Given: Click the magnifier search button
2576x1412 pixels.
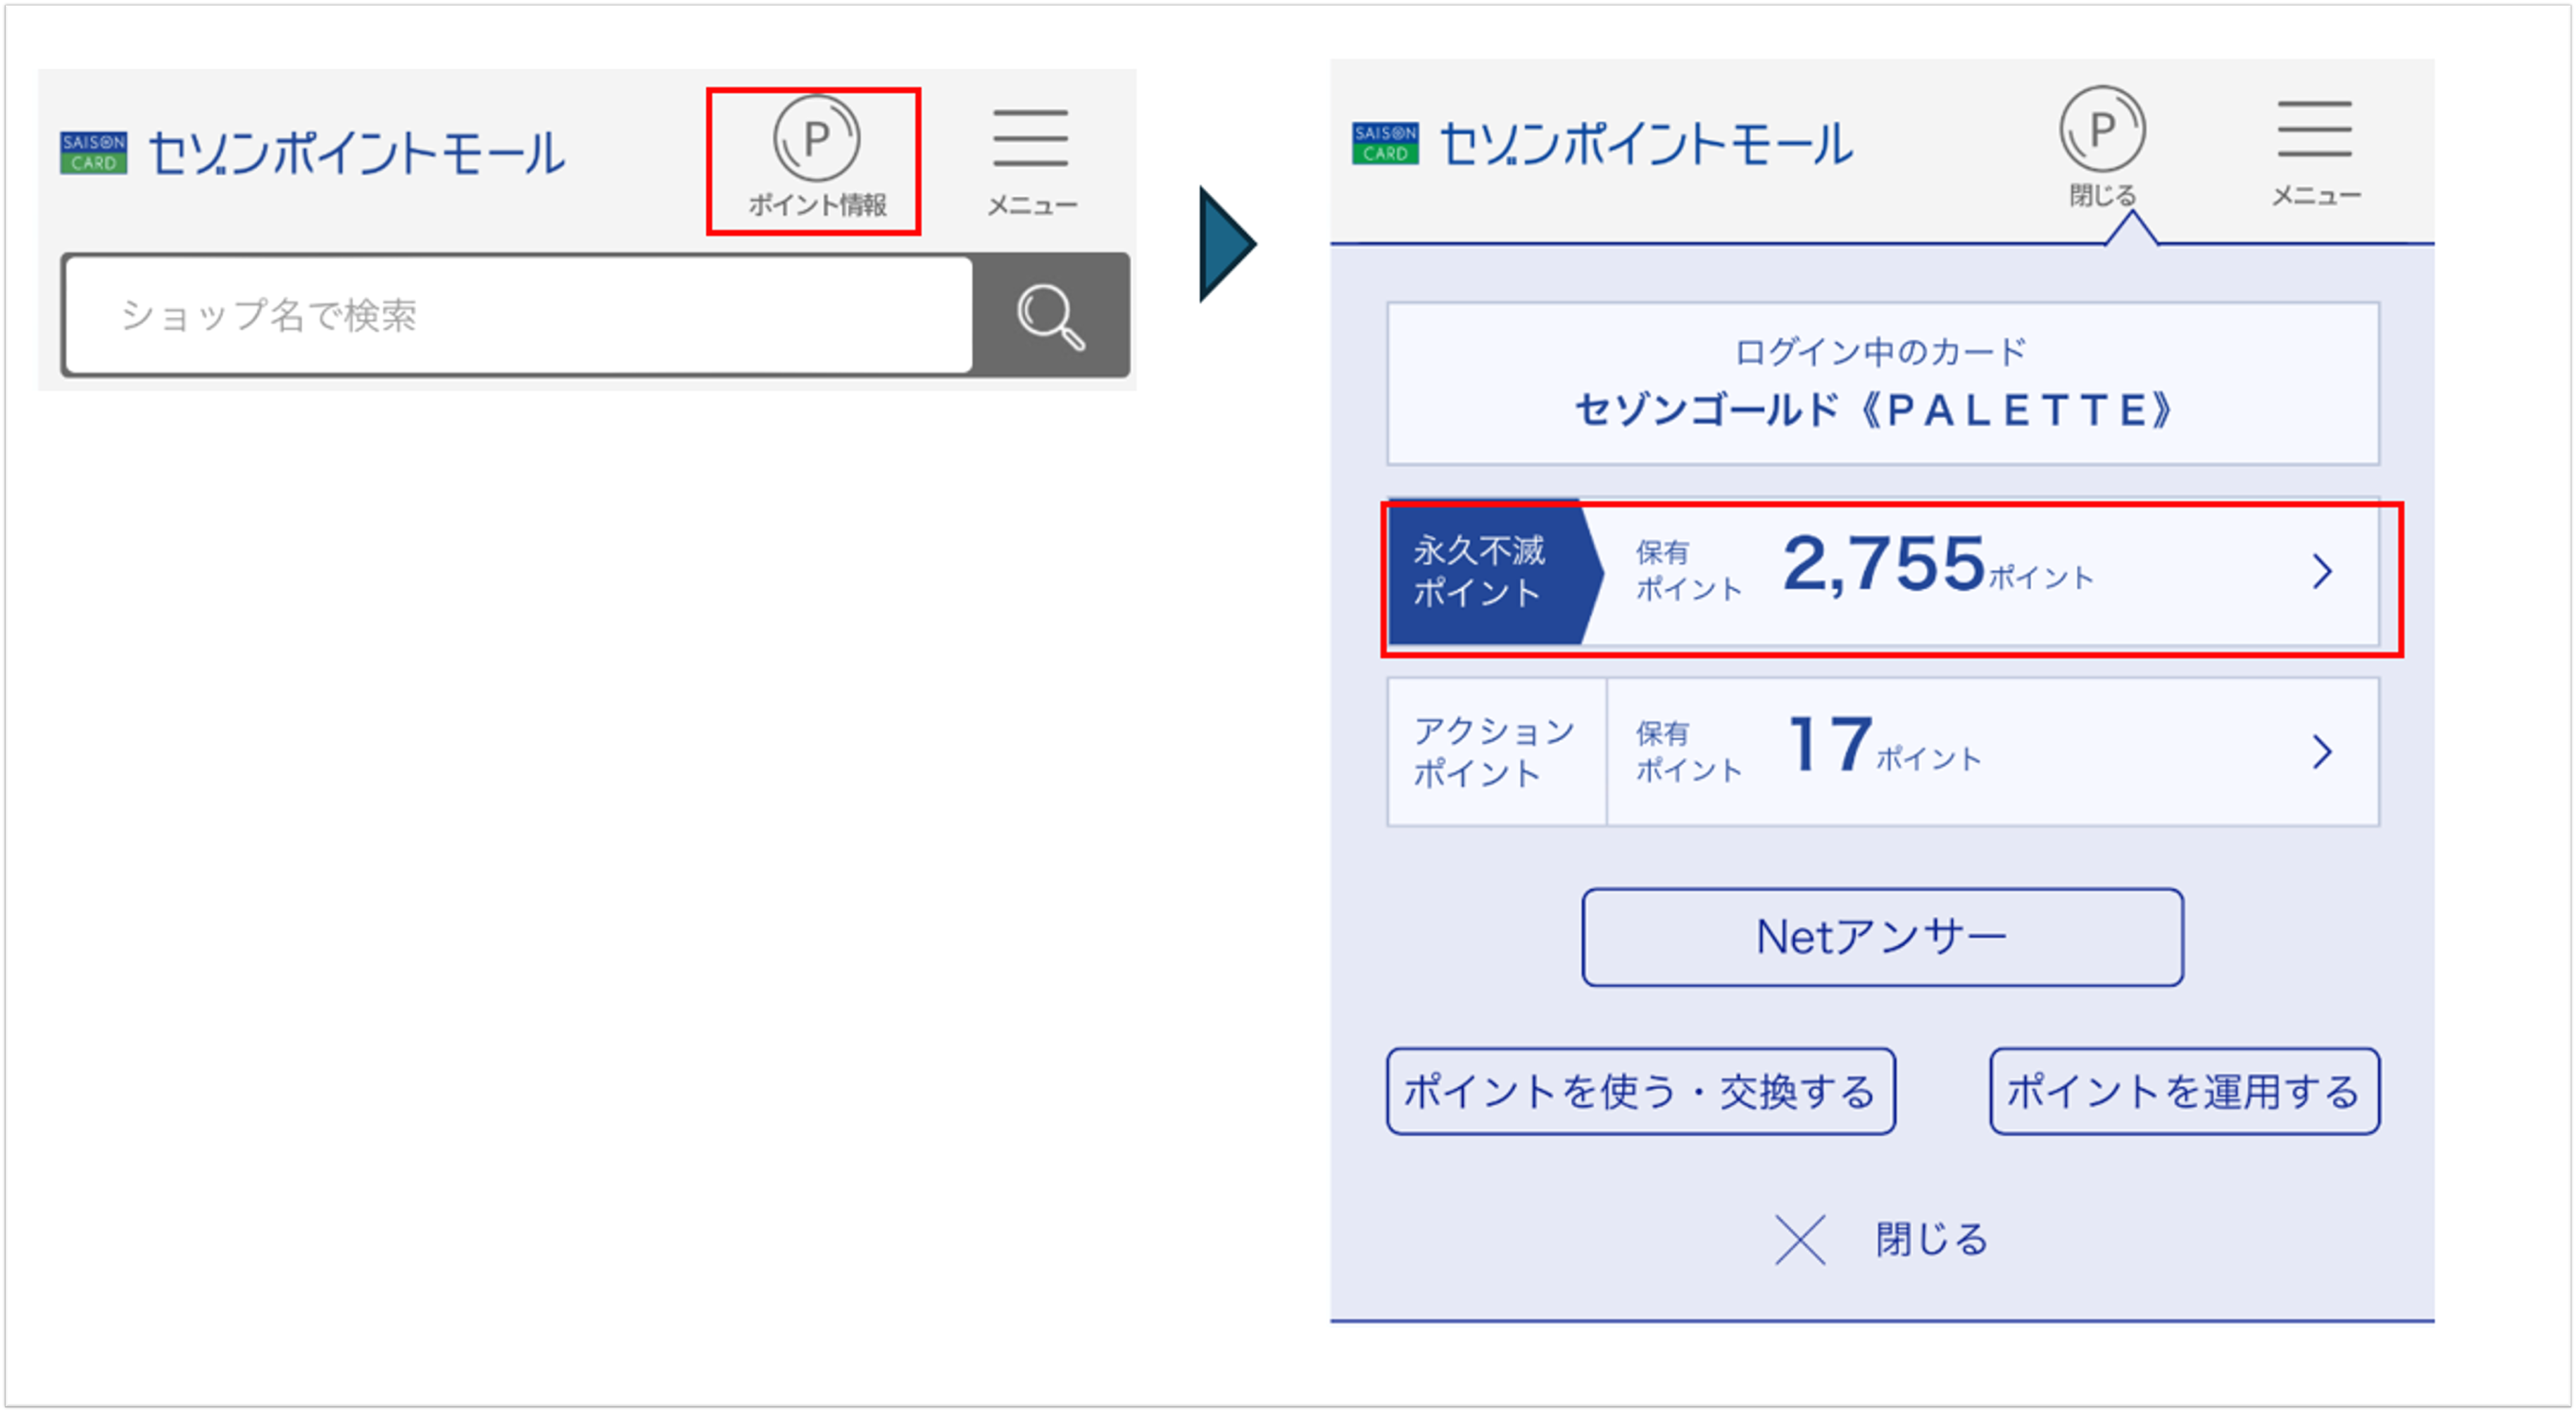Looking at the screenshot, I should 1051,316.
